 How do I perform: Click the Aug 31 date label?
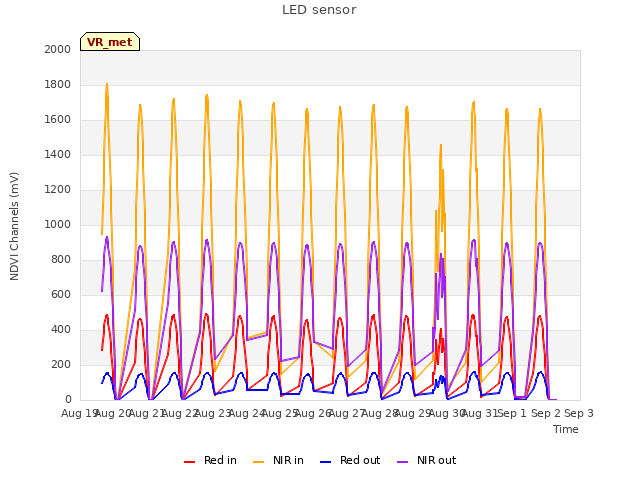click(479, 413)
